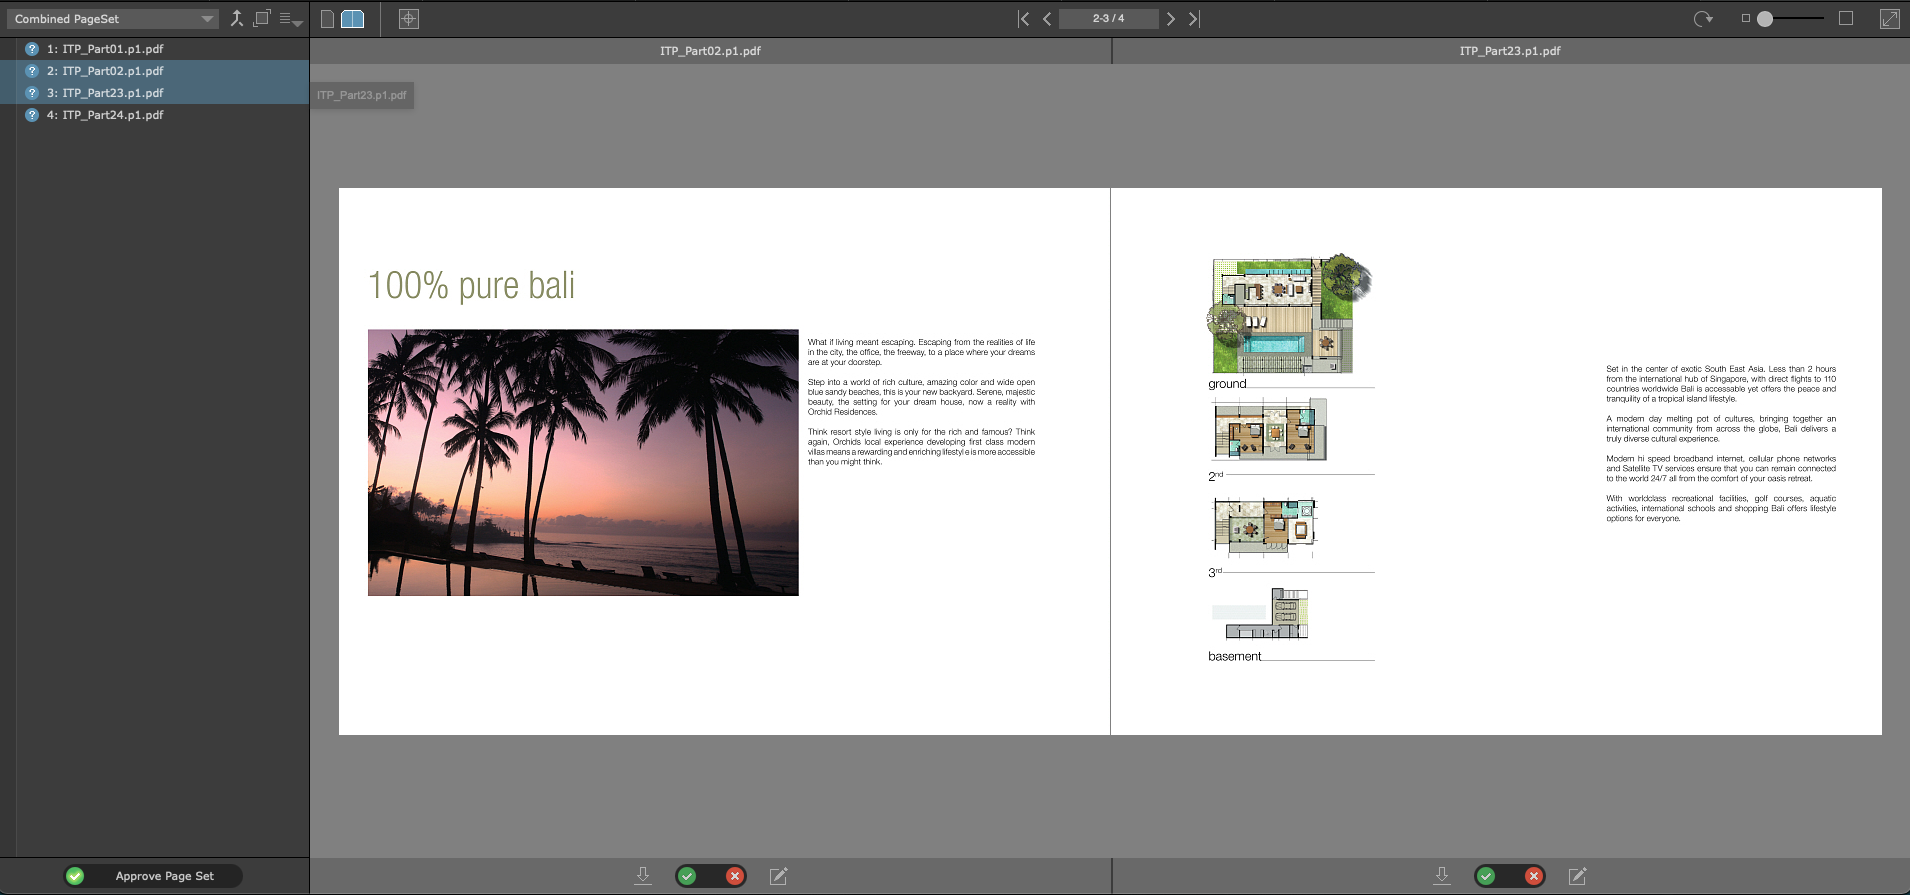Select 1: ITP_Part01.p1.pdf in the page list
This screenshot has height=895, width=1910.
105,49
